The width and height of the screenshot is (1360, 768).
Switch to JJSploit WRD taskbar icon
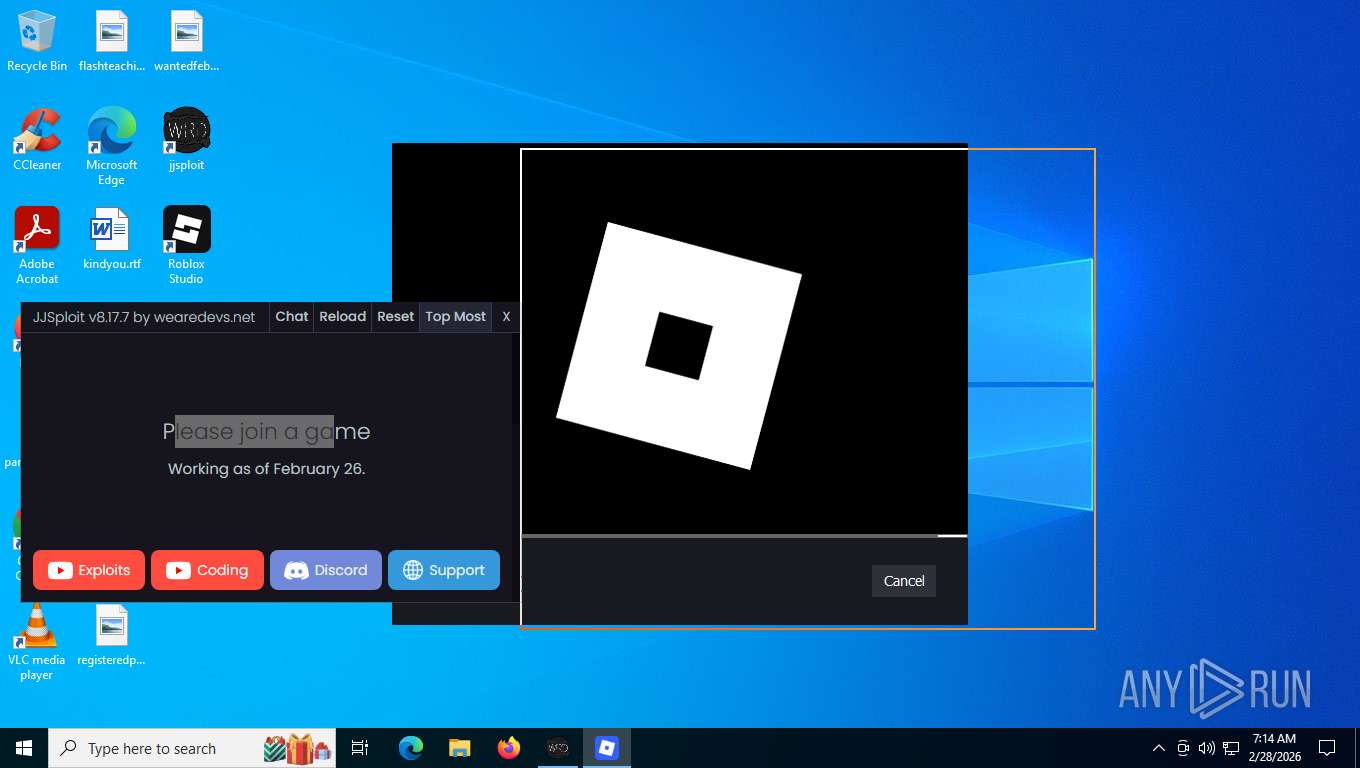(x=558, y=748)
